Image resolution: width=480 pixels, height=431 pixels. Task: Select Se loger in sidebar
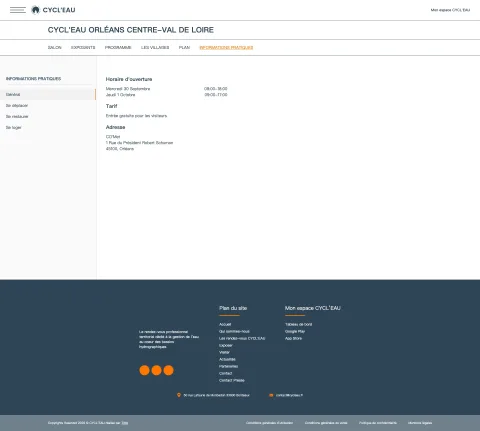click(x=14, y=127)
